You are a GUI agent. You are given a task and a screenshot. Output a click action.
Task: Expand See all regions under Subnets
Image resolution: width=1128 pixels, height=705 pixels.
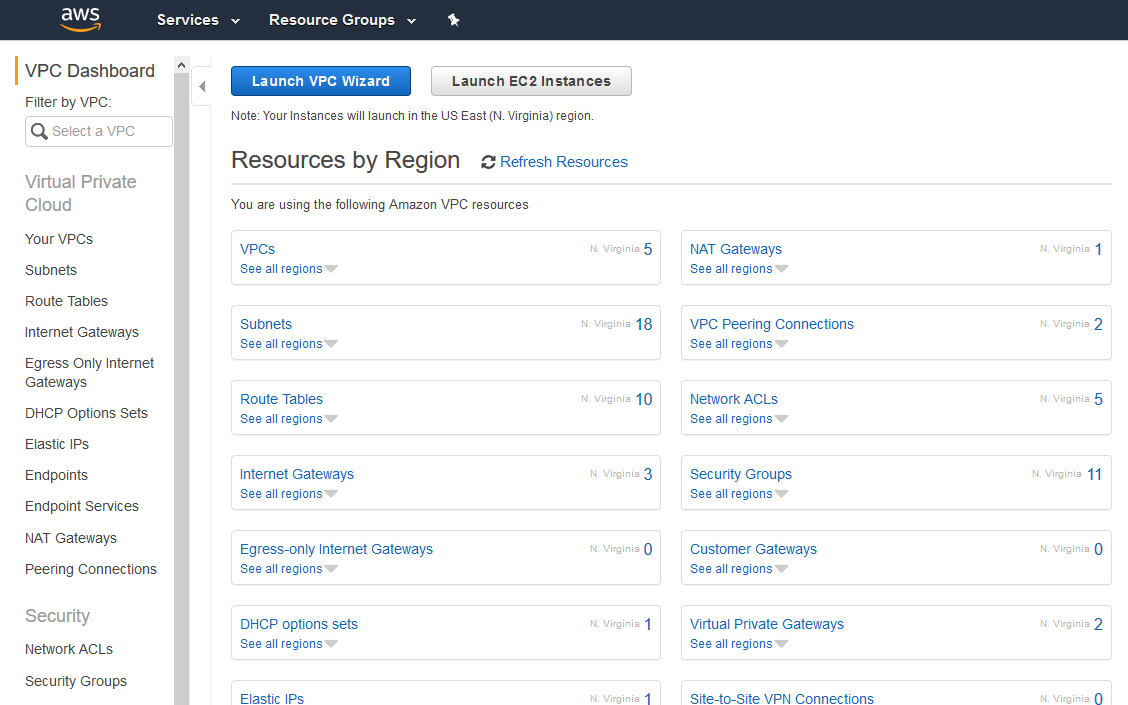(288, 344)
